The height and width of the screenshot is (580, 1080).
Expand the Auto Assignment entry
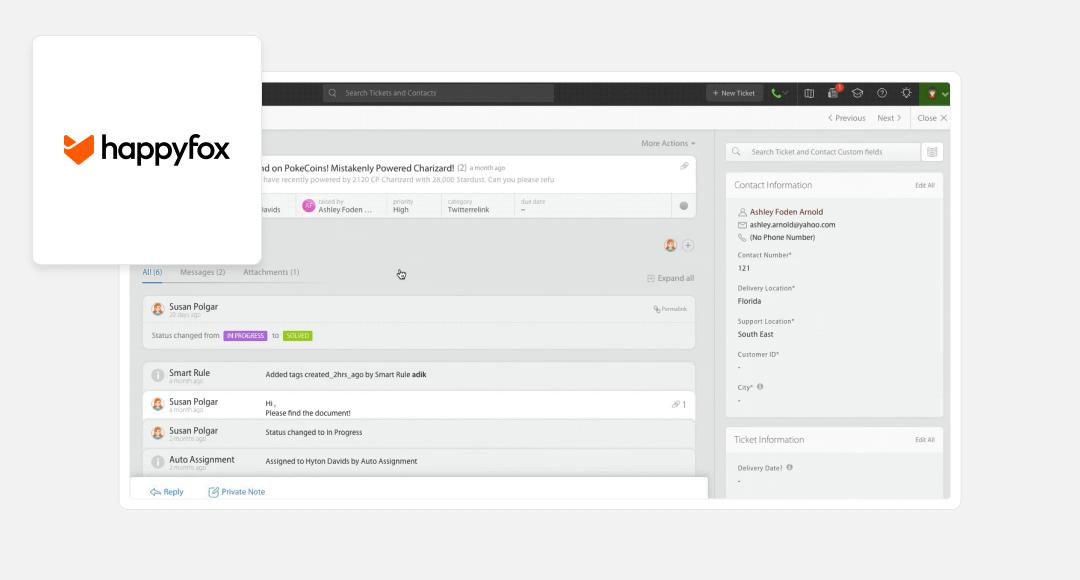[x=419, y=462]
